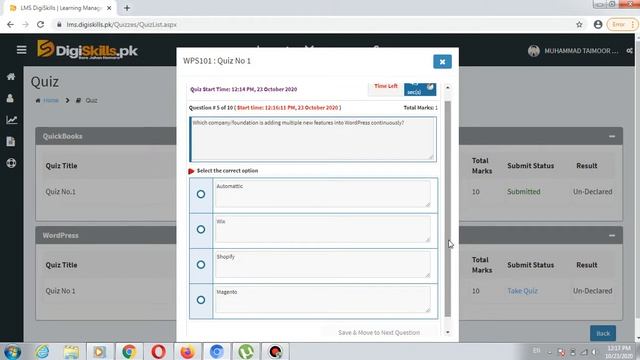Open the user profile icon in sidebar
The height and width of the screenshot is (360, 640).
(10, 98)
